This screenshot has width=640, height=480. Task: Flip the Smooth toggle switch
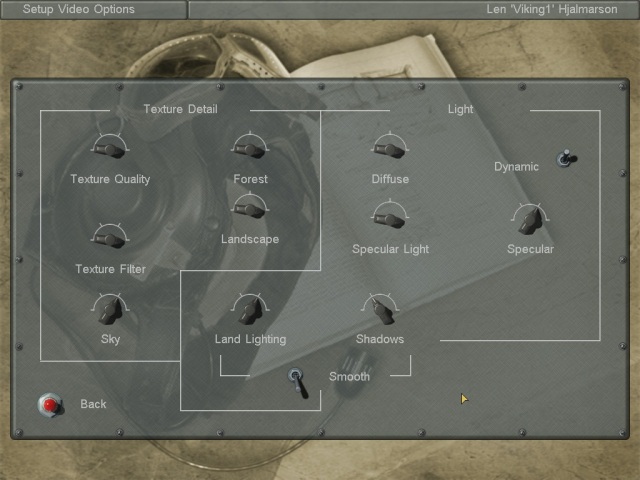click(298, 381)
